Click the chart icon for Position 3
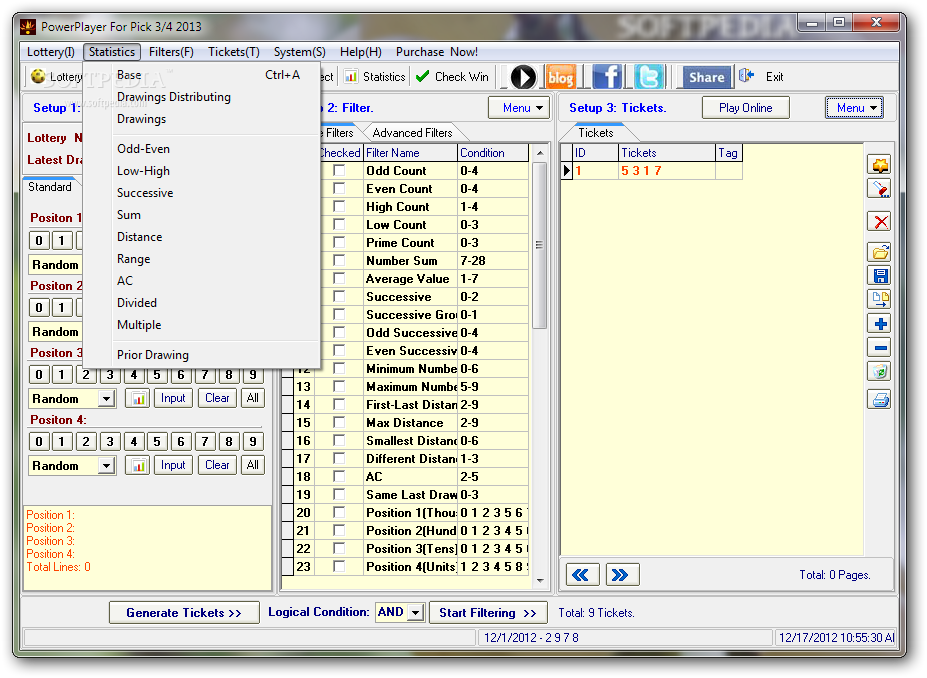The image size is (927, 678). [x=138, y=398]
